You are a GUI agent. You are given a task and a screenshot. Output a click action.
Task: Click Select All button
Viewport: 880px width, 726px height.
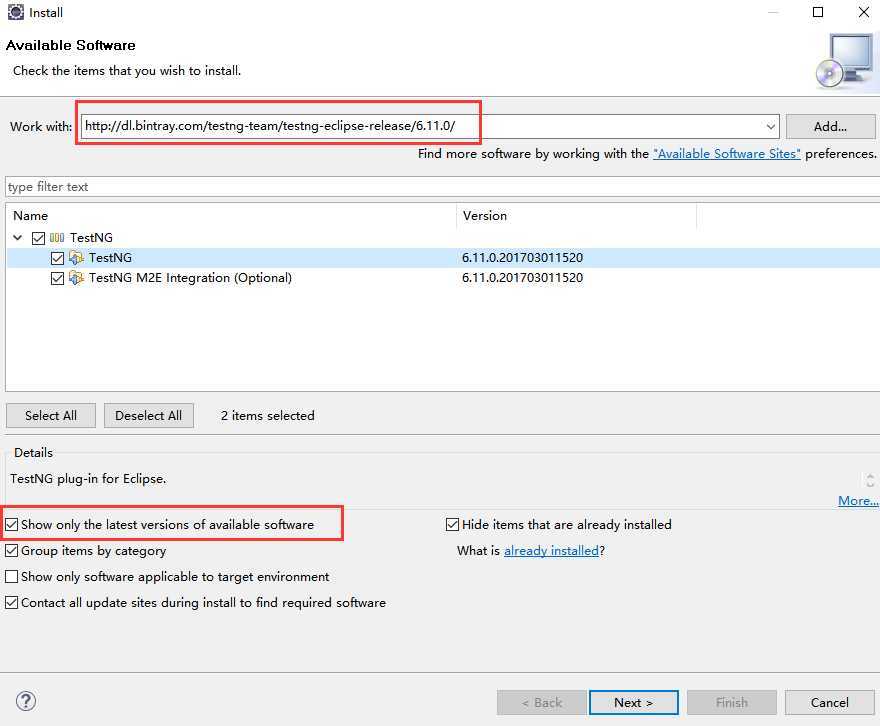point(51,416)
